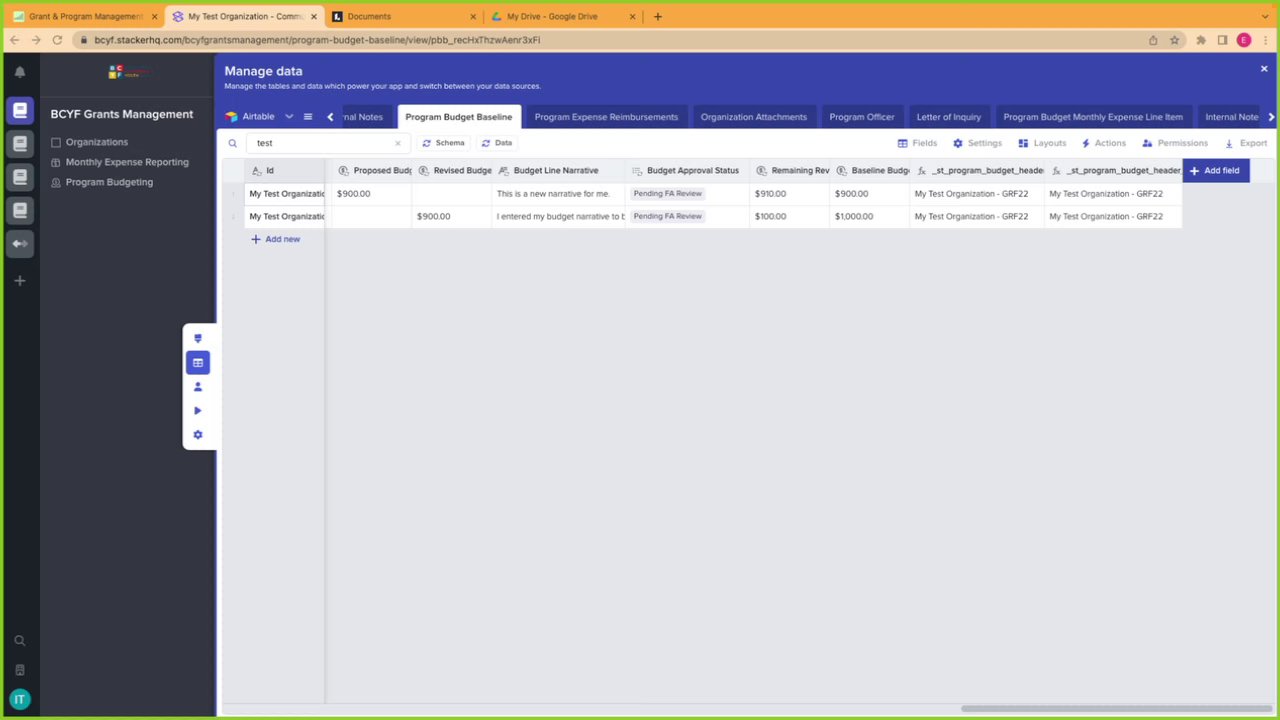Open the table data icon in floating toolbar
Image resolution: width=1280 pixels, height=720 pixels.
198,363
